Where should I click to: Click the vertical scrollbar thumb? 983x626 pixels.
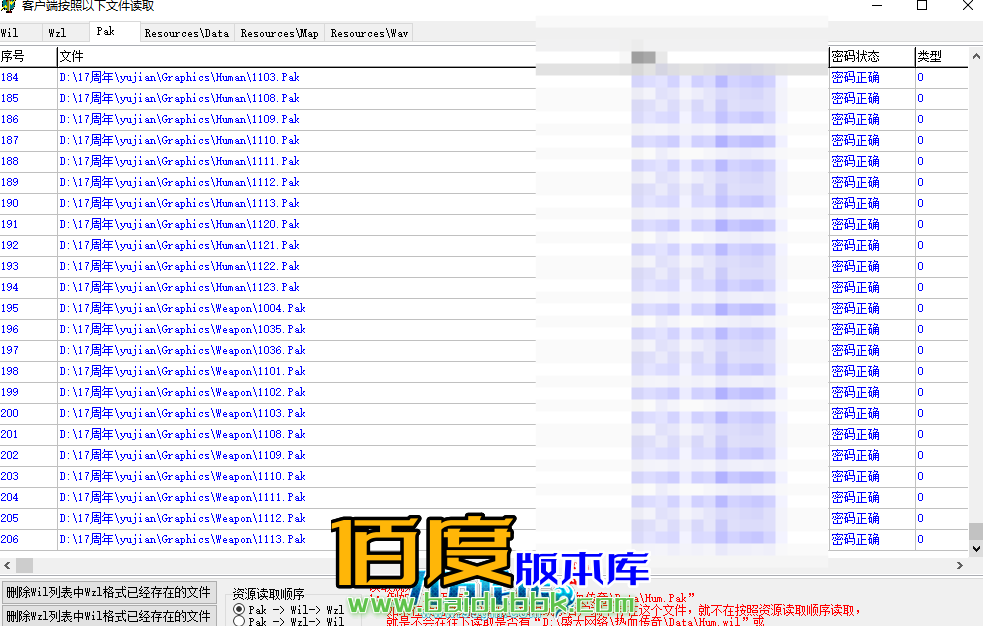point(976,531)
